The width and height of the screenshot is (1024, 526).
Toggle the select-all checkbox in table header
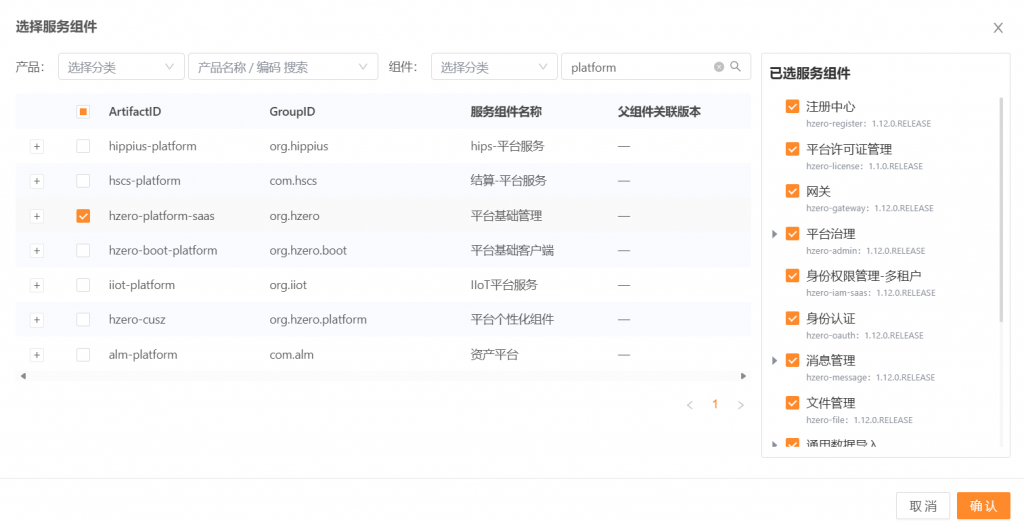pyautogui.click(x=83, y=112)
